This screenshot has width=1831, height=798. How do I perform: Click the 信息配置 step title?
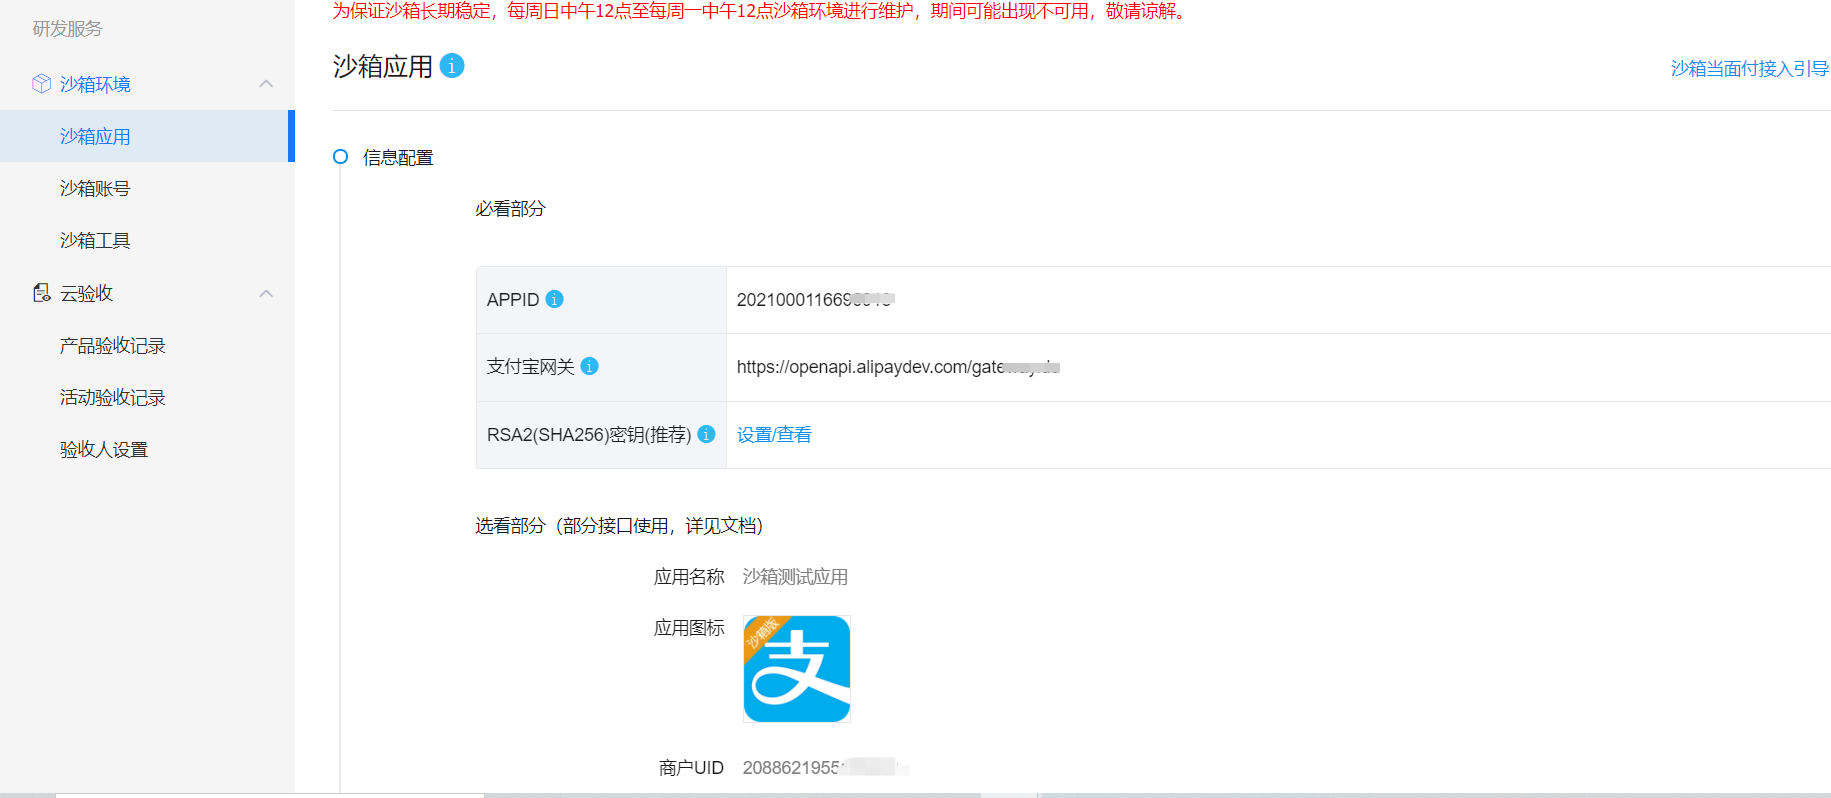point(398,157)
